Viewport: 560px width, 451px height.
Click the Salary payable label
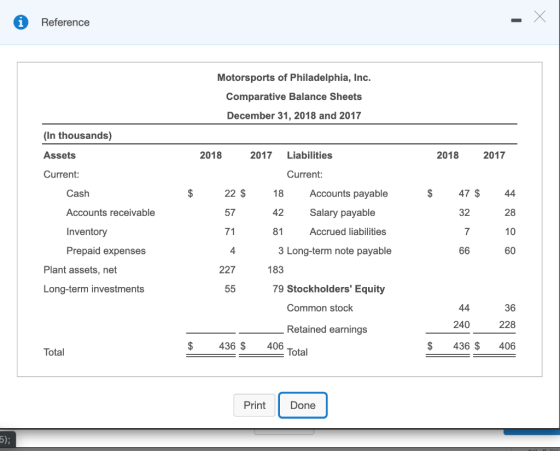point(342,213)
